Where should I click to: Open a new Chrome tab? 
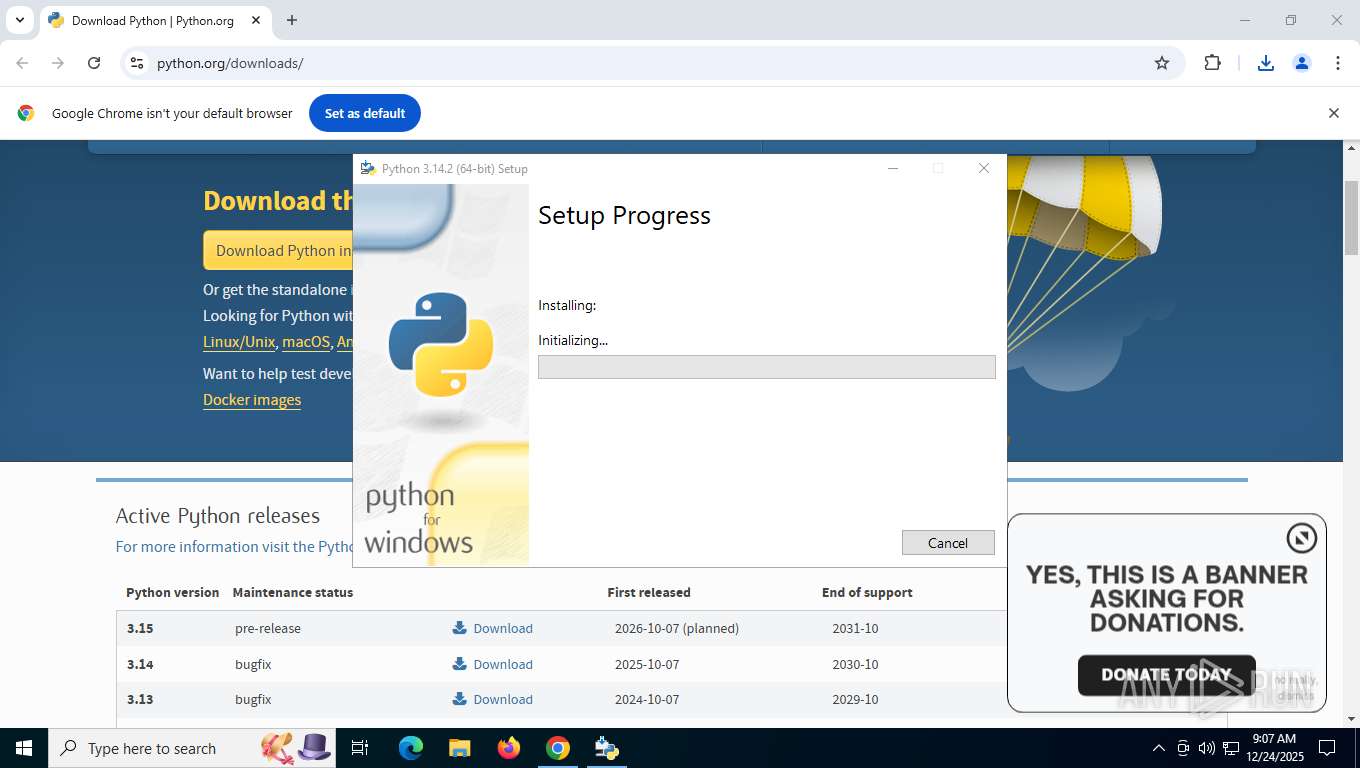point(292,20)
